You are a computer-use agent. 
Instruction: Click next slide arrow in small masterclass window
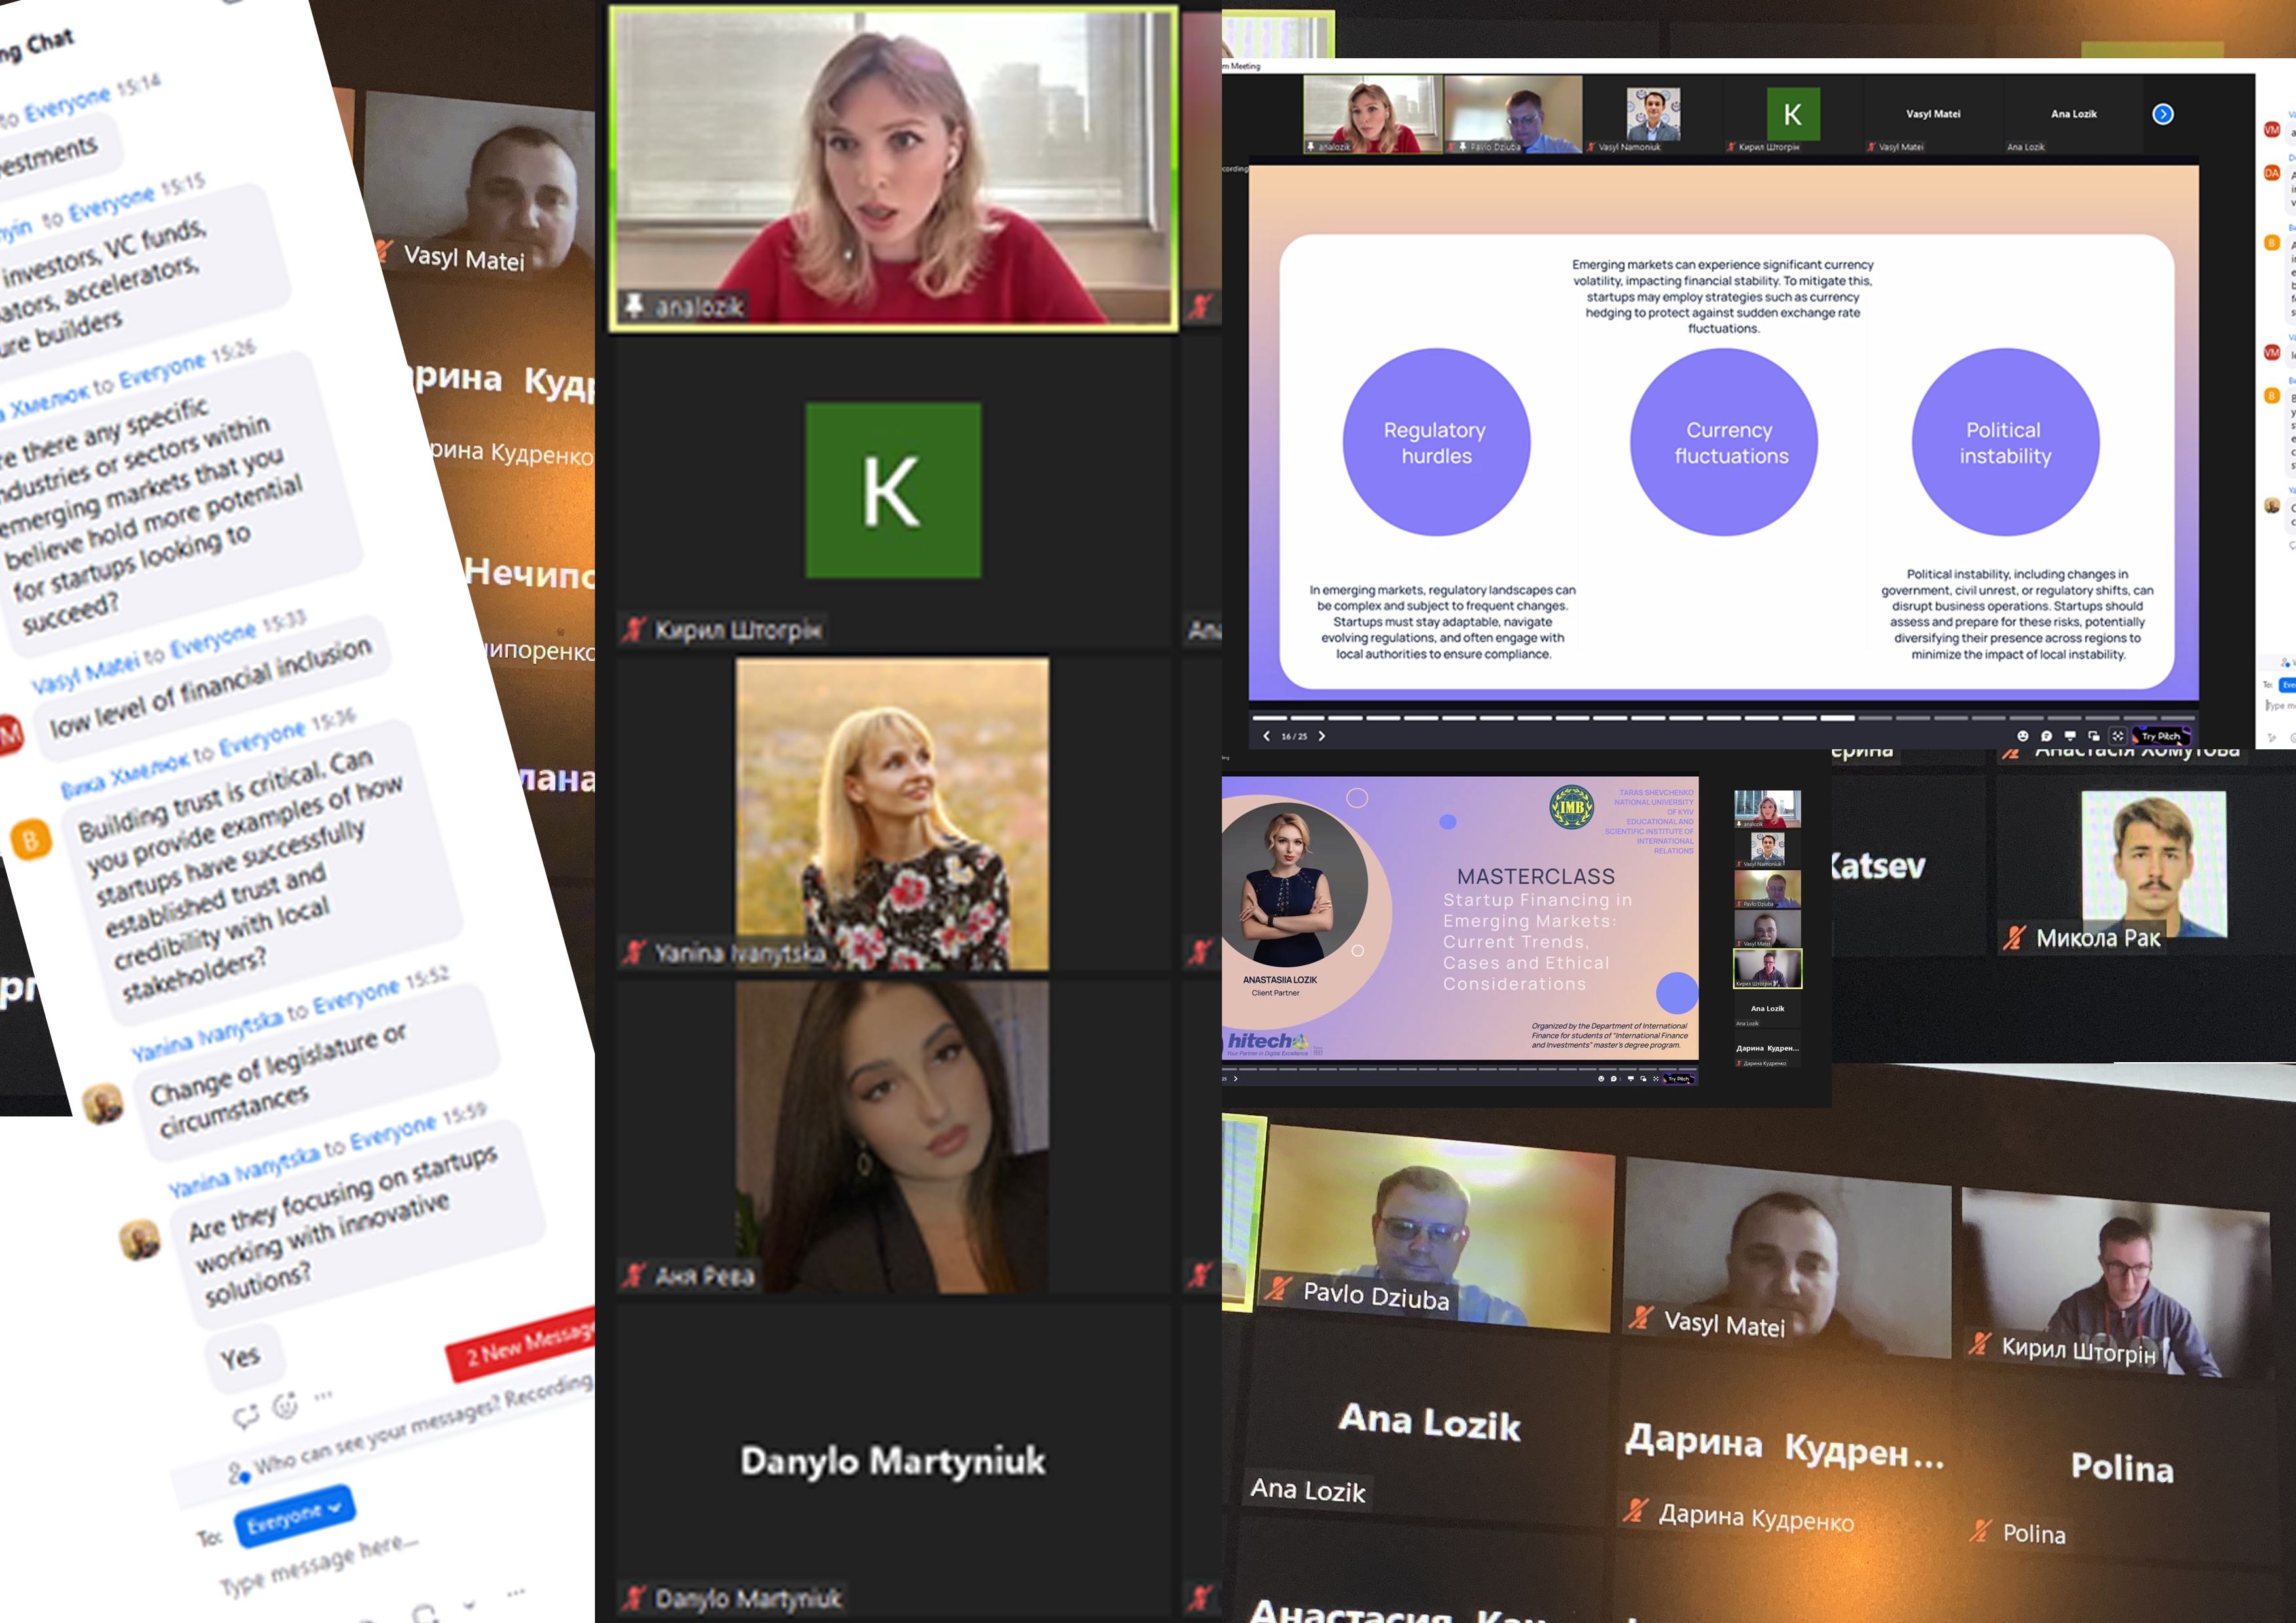1236,1079
